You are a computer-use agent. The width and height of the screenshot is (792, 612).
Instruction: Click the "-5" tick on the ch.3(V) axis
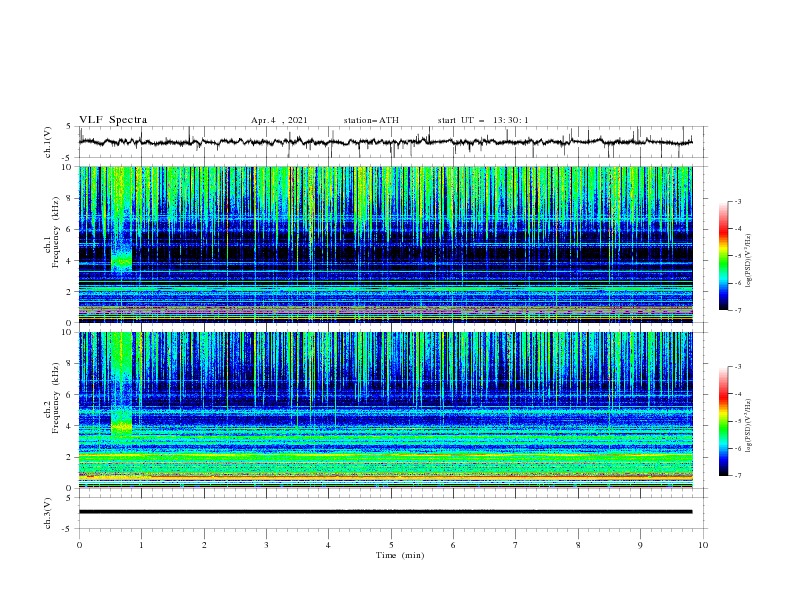(x=68, y=529)
